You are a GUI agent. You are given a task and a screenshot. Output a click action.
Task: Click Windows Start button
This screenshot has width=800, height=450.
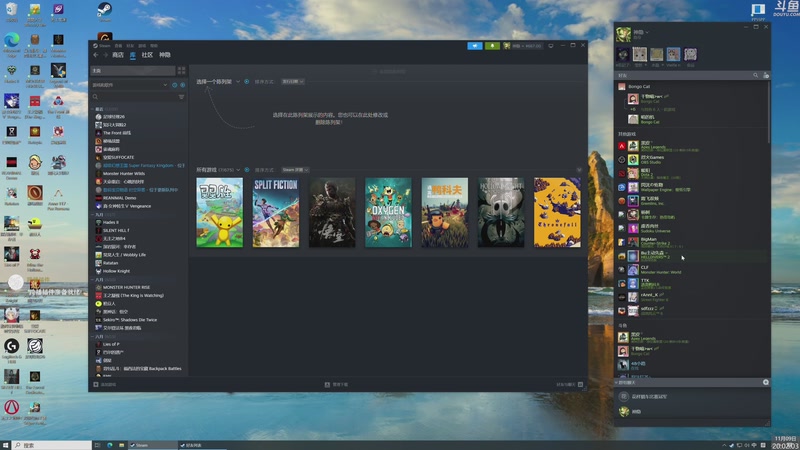point(6,445)
